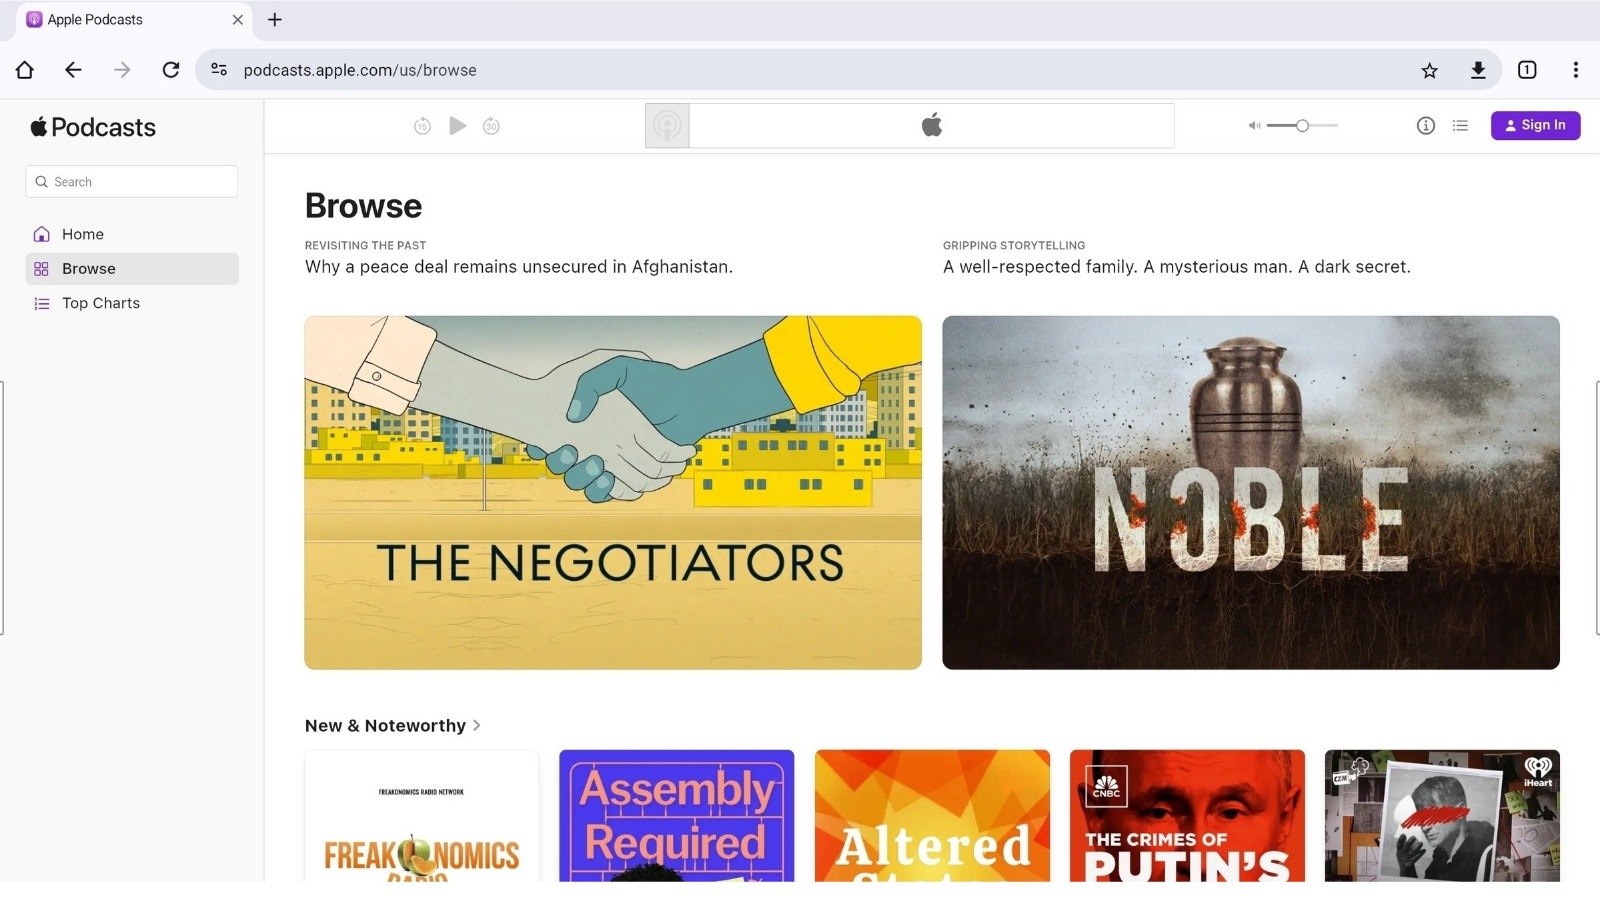Screen dimensions: 1600x900
Task: Adjust the volume slider knob
Action: point(1302,126)
